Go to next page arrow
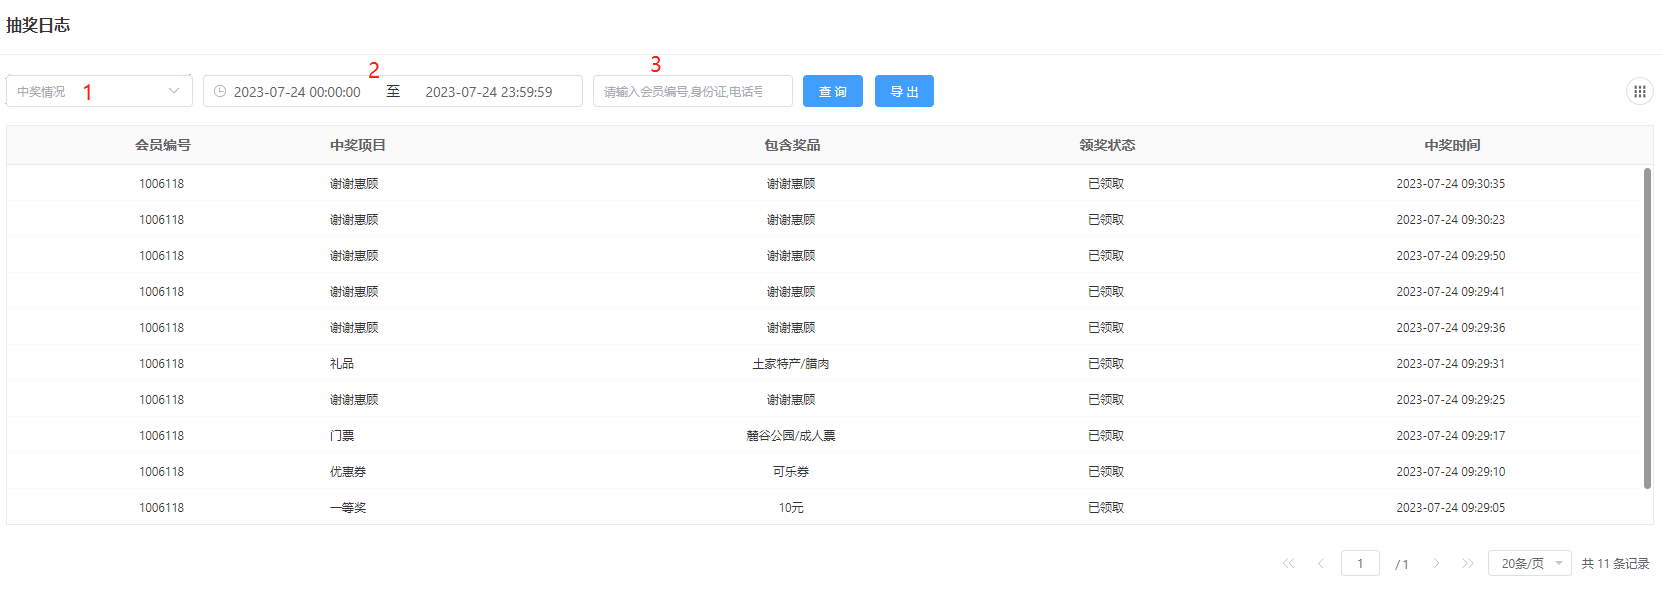Screen dimensions: 1662x594 tap(1436, 564)
